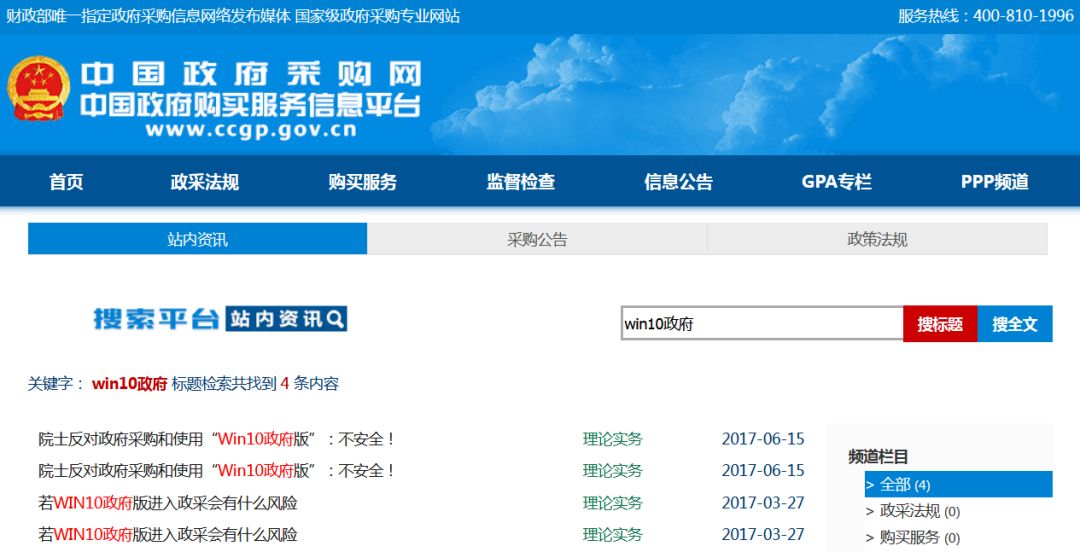Viewport: 1080px width, 552px height.
Task: Open first 院士反对政府采购 article dated 2017-06-15
Action: [217, 439]
